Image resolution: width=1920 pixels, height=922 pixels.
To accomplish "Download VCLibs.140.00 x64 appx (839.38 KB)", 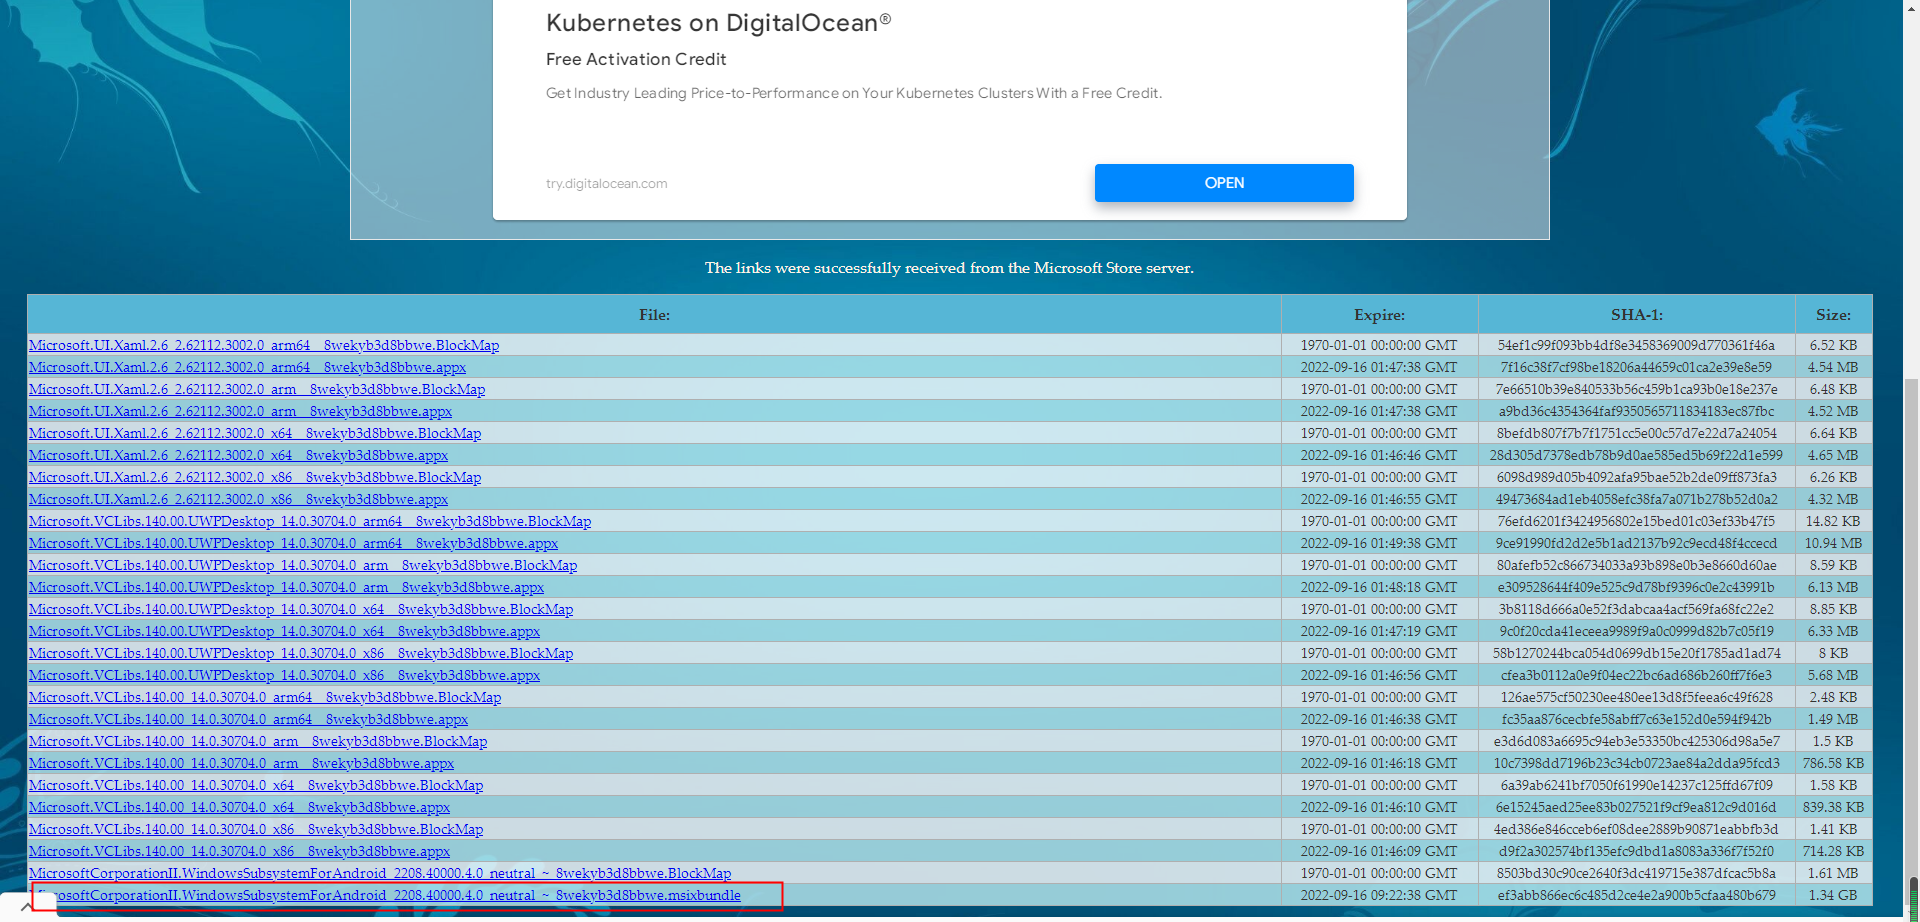I will pyautogui.click(x=239, y=807).
